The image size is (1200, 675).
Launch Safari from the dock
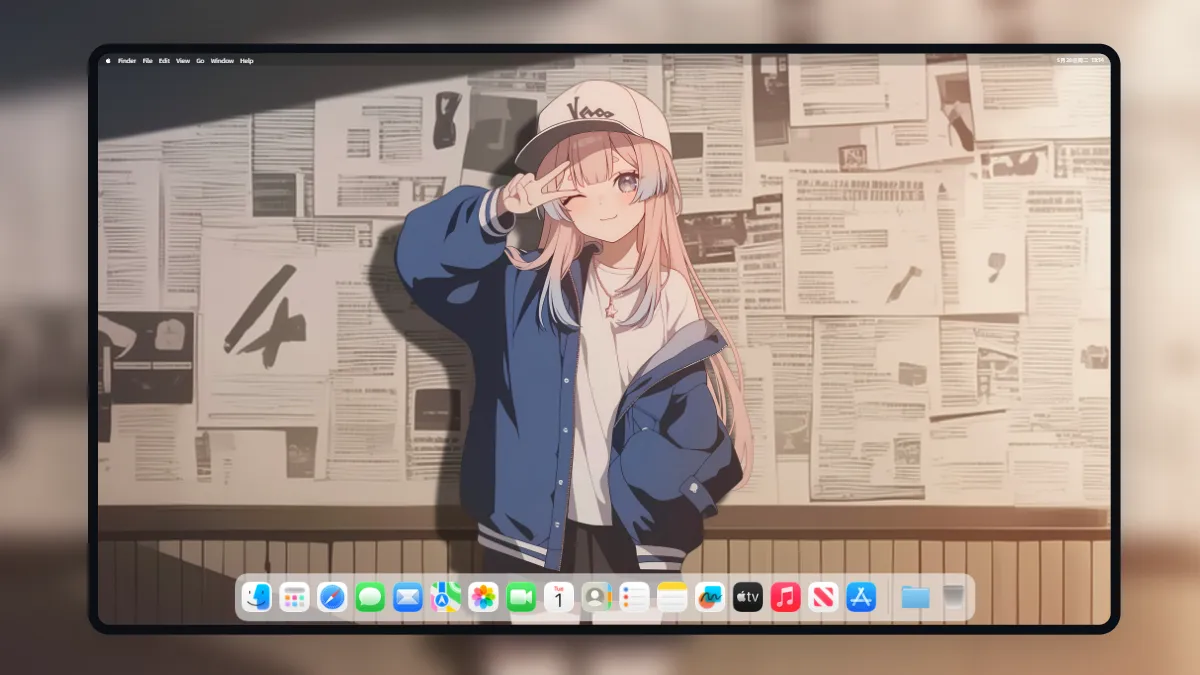pos(332,597)
